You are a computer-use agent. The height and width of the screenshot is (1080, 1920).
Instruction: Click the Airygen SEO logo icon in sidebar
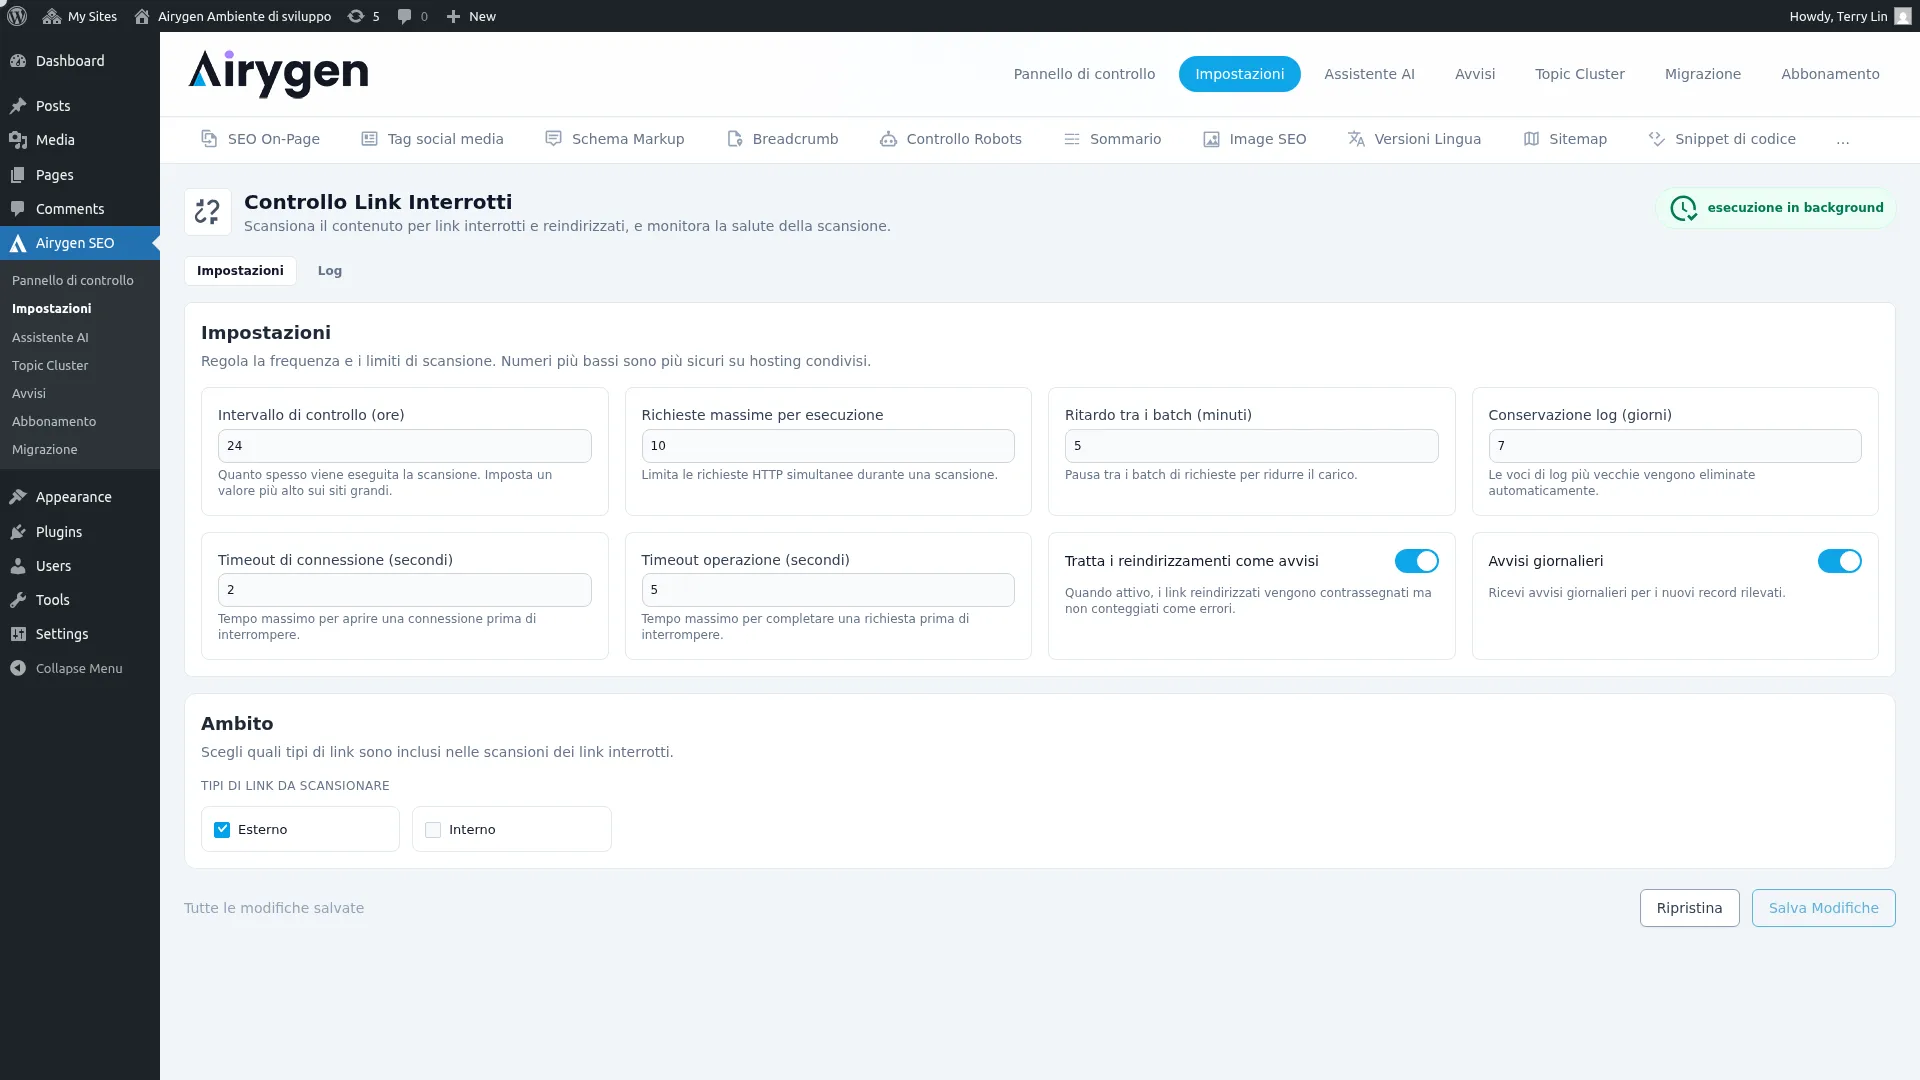(x=18, y=243)
